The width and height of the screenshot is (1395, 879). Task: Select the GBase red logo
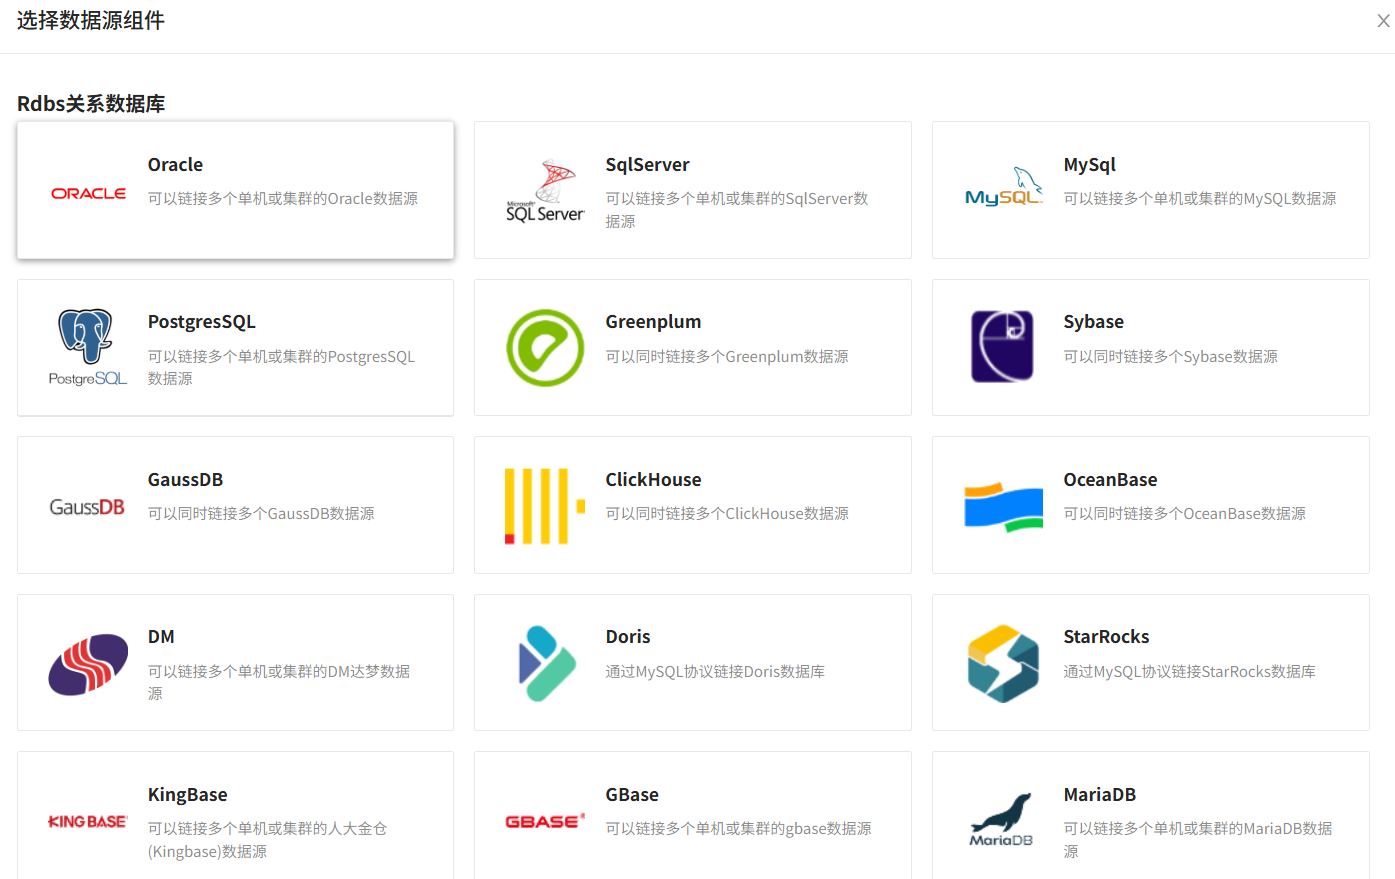click(x=546, y=820)
